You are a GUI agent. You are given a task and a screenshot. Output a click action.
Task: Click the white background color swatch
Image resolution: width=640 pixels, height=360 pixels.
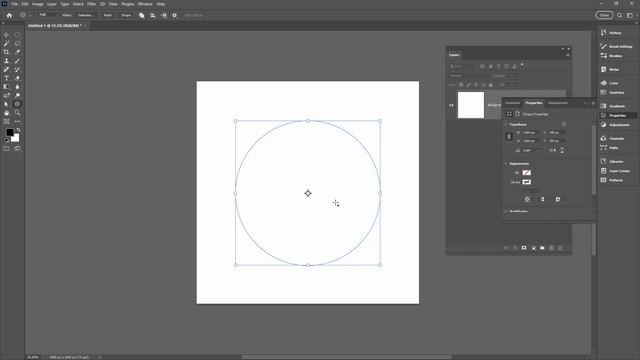(16, 139)
